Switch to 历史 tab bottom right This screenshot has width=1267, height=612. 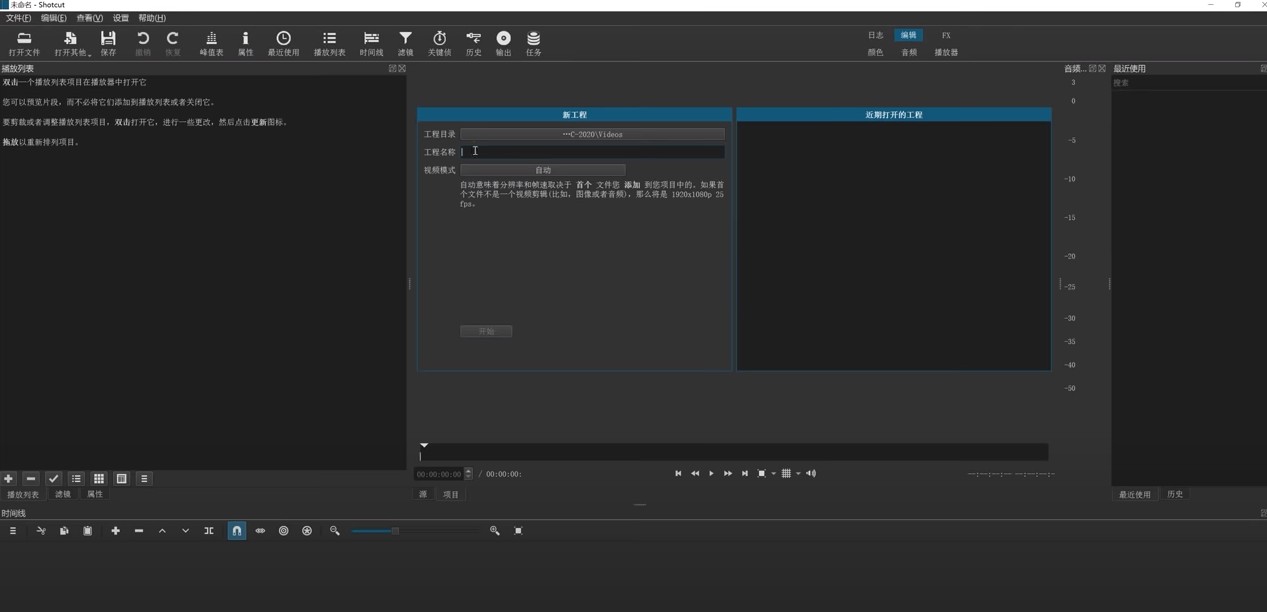pos(1175,494)
